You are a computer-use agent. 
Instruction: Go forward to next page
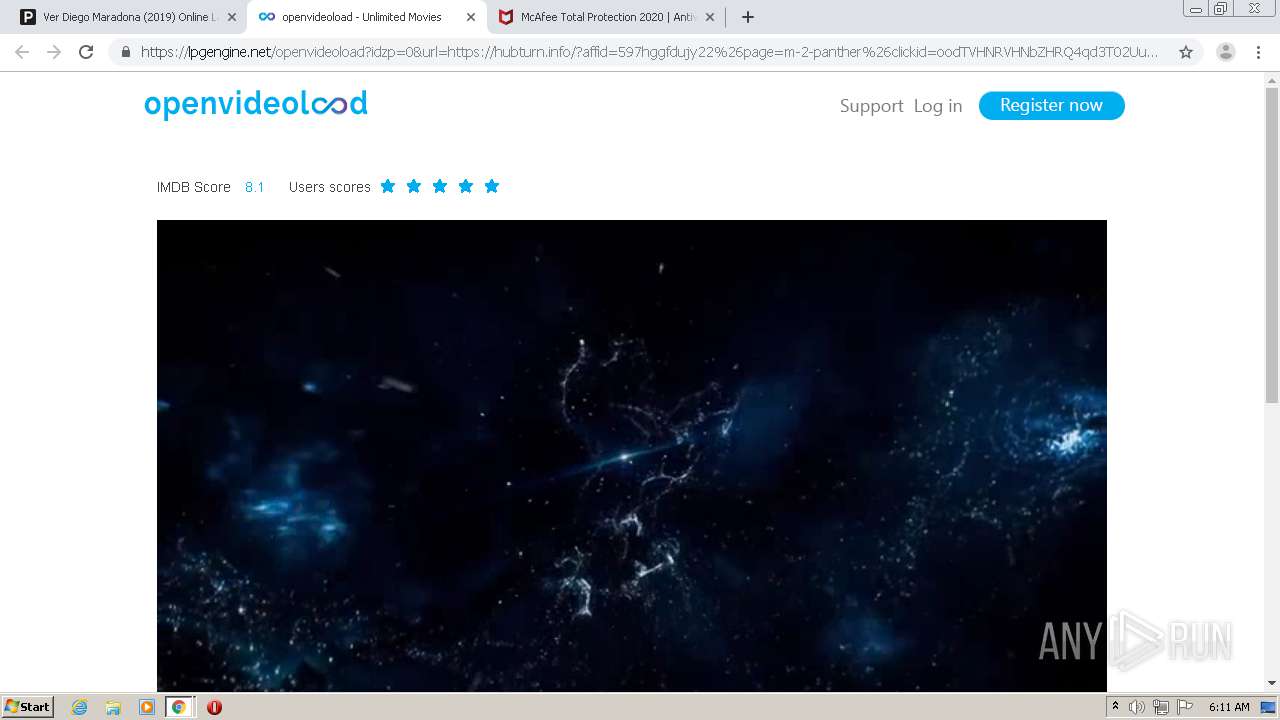tap(54, 52)
